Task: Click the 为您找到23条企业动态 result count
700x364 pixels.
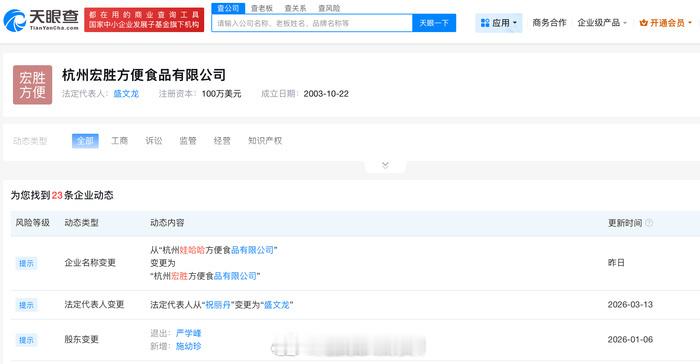Action: (x=62, y=195)
